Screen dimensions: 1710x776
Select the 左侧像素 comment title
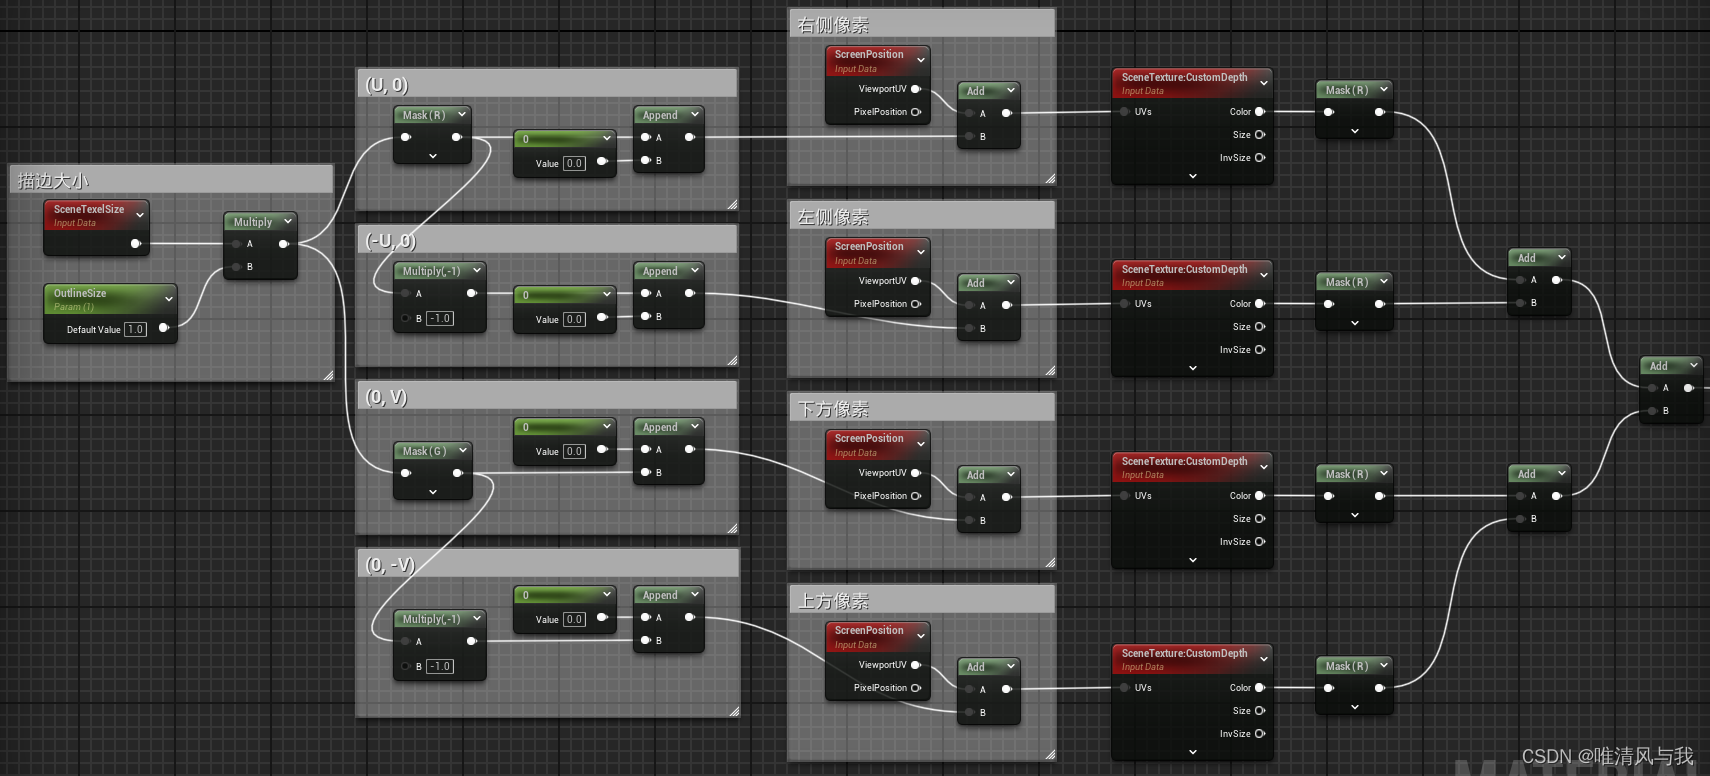pyautogui.click(x=833, y=217)
